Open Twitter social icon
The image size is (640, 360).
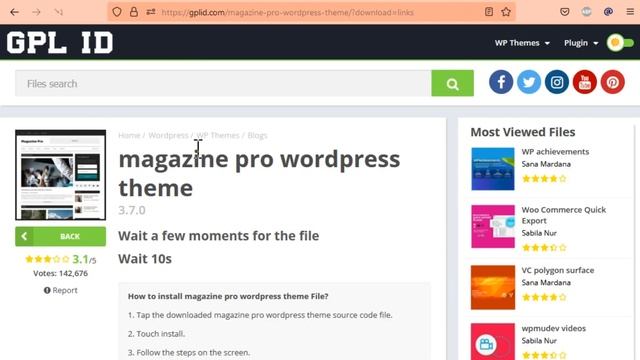tap(529, 82)
